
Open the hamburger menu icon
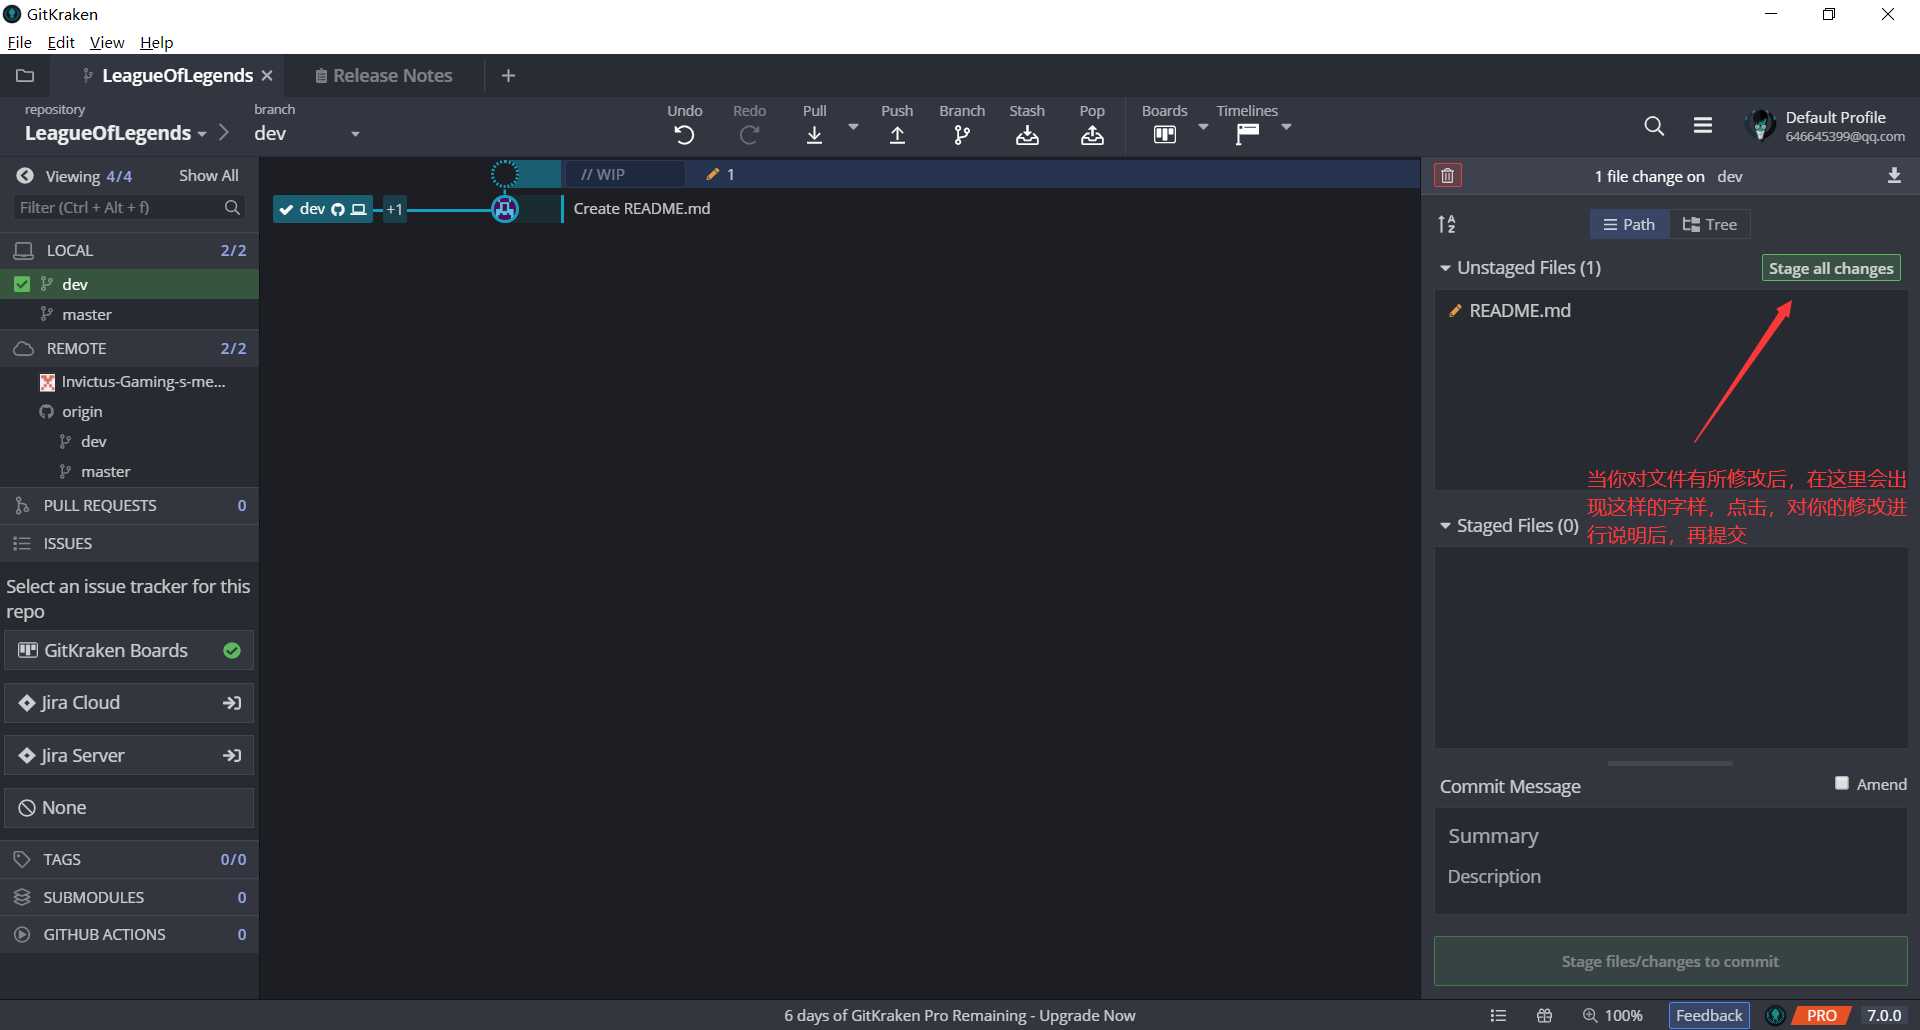click(1703, 126)
